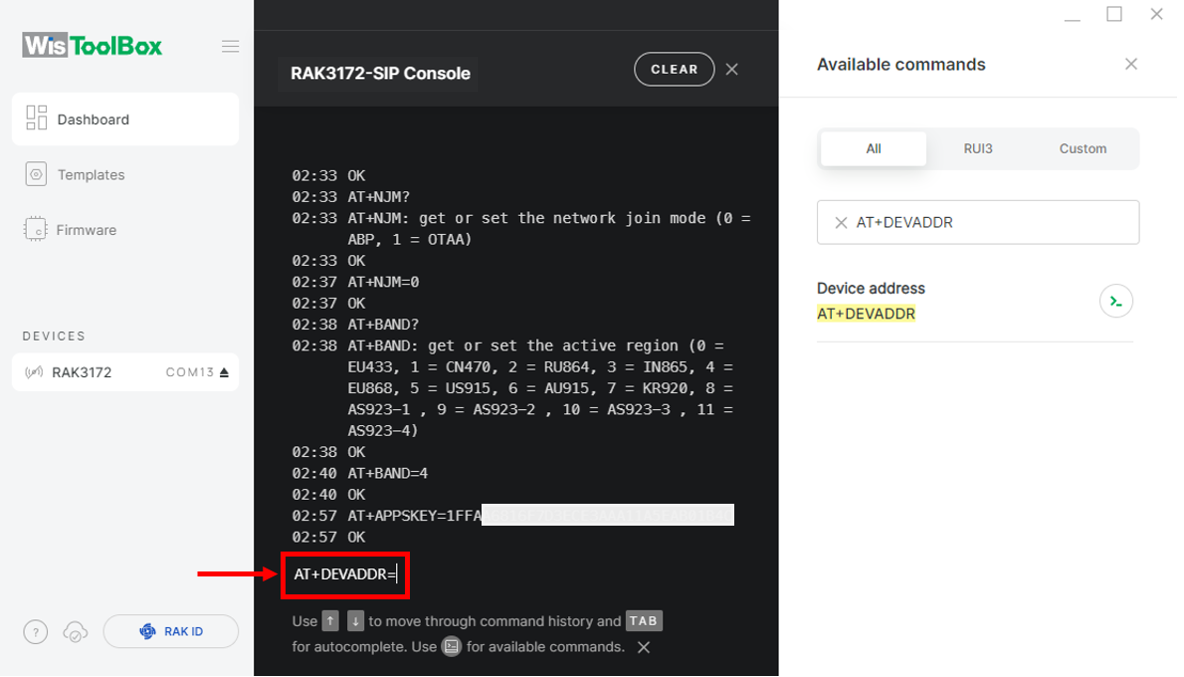Click the RAK3172 wireless signal icon
The height and width of the screenshot is (677, 1184).
pyautogui.click(x=34, y=372)
